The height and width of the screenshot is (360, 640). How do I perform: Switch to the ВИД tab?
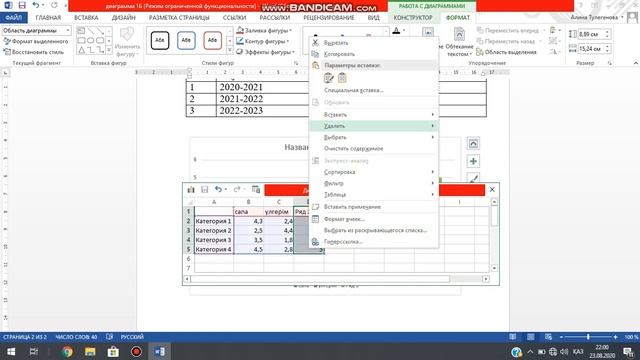pos(373,18)
